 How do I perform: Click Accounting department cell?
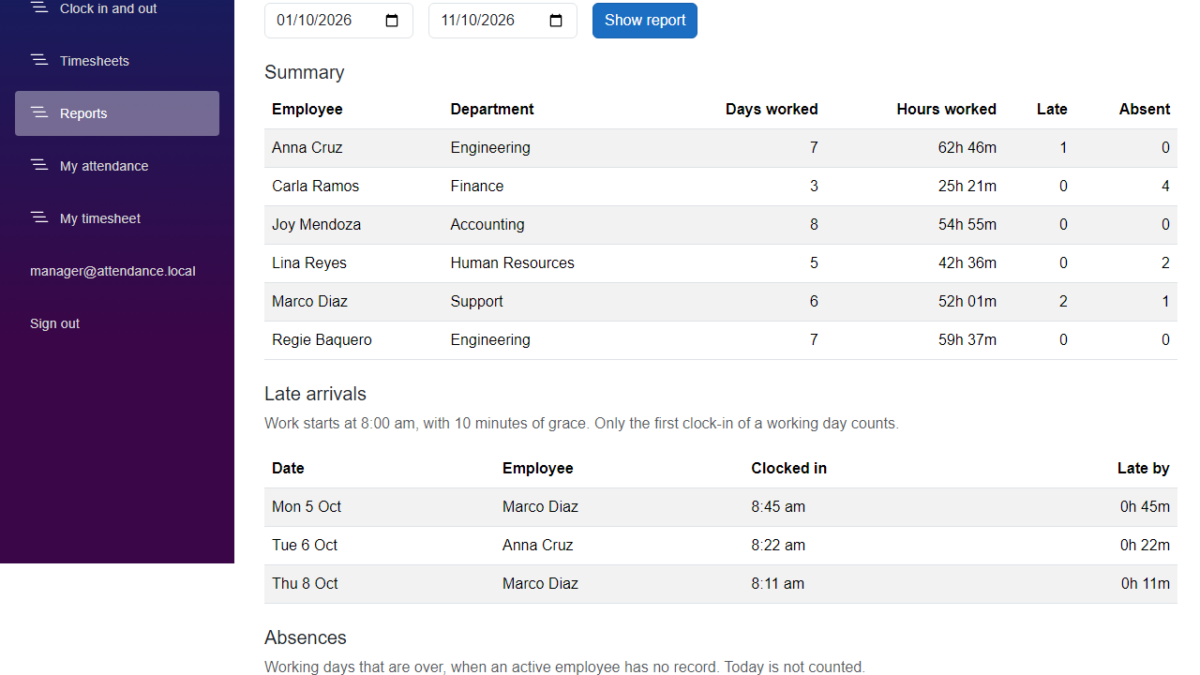[487, 225]
